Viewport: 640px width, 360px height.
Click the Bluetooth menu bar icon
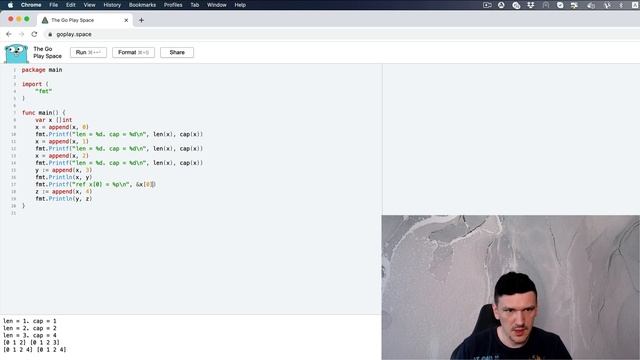click(x=621, y=5)
